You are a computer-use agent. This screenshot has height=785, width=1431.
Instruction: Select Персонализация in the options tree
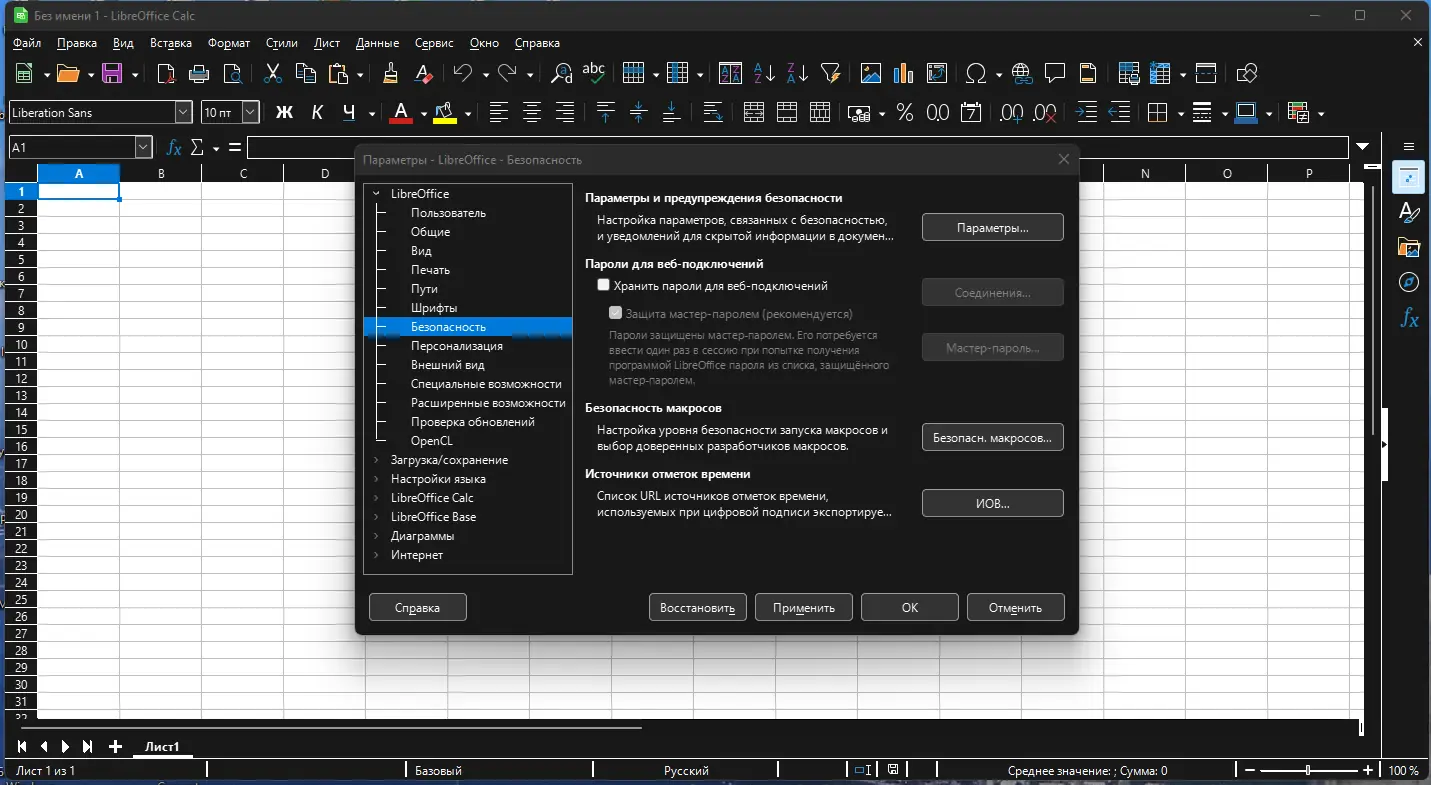tap(456, 346)
